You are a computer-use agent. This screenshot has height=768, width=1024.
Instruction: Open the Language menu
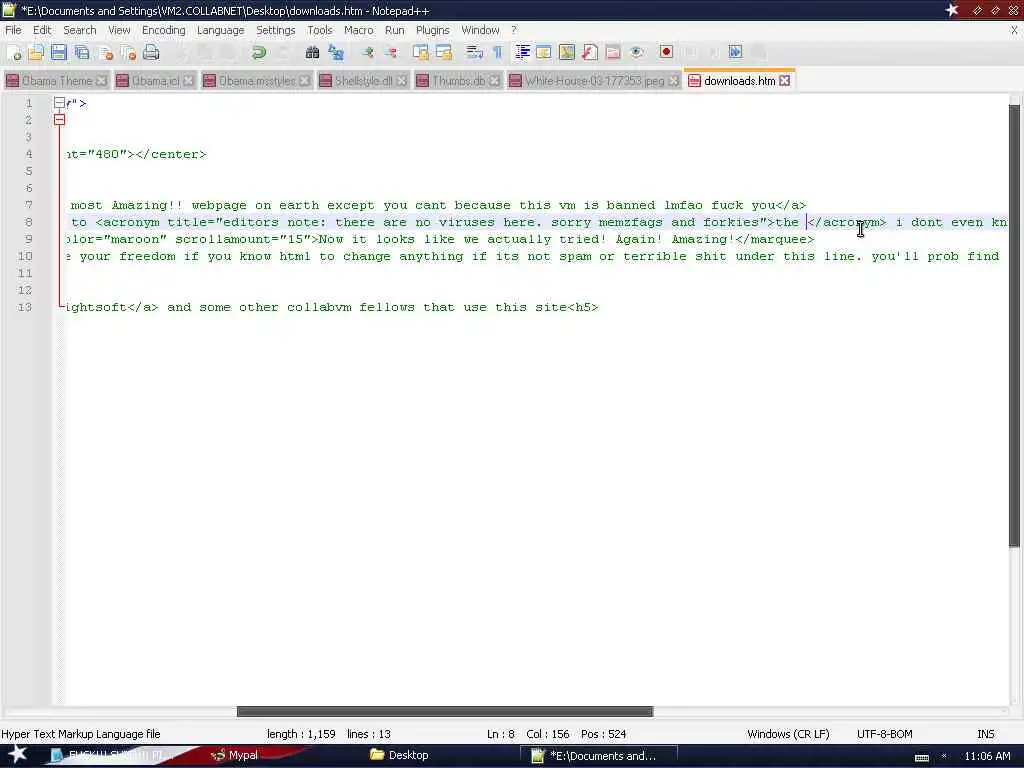click(220, 30)
